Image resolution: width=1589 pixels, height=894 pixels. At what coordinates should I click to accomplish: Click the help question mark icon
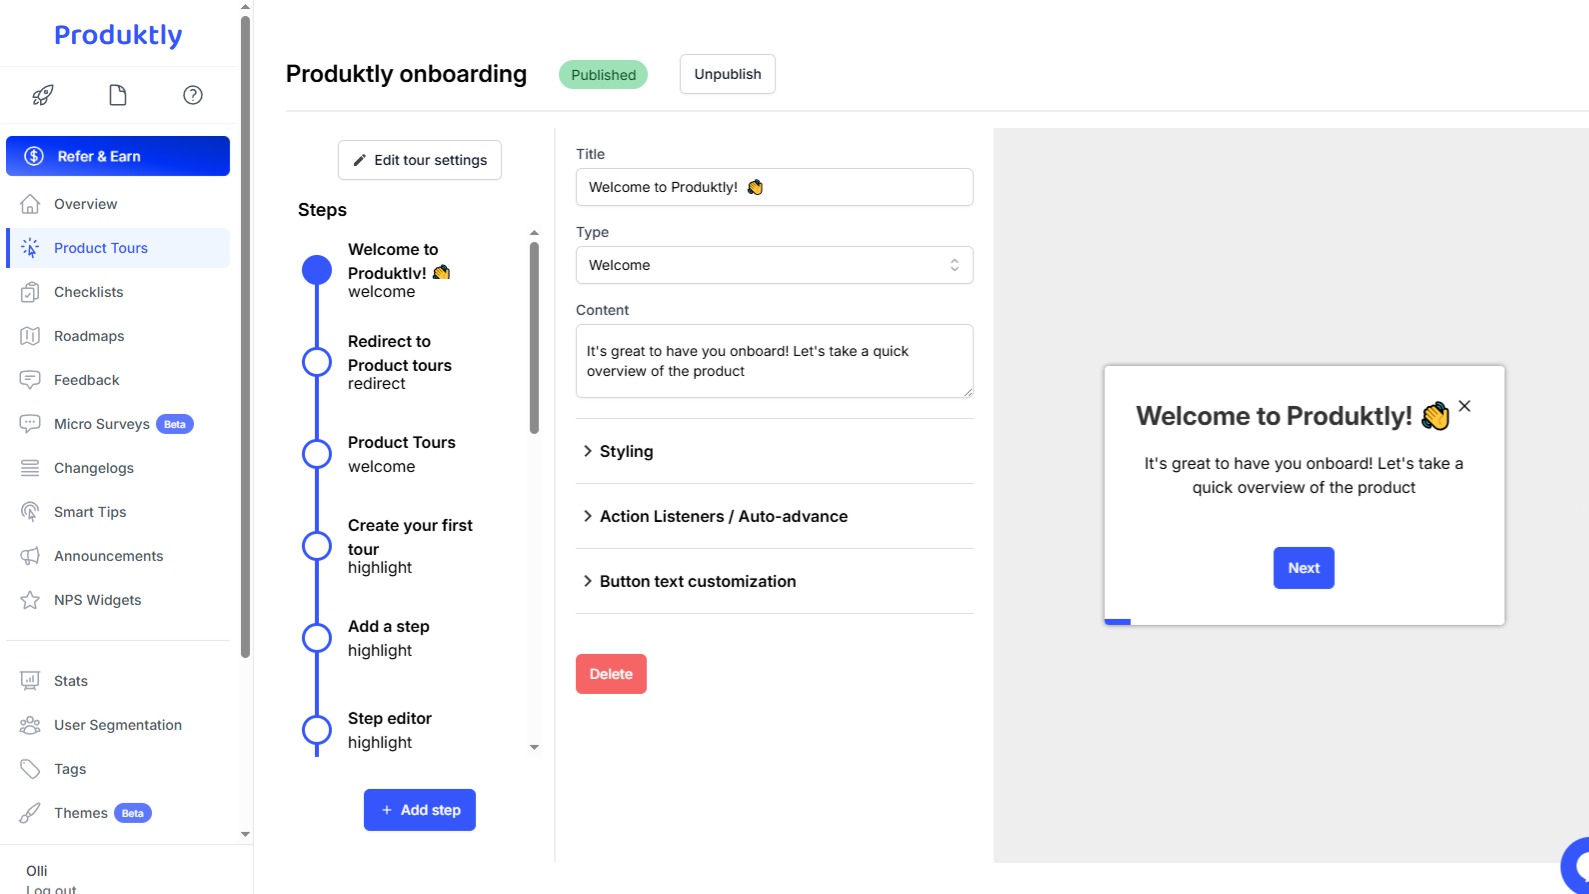click(x=193, y=95)
